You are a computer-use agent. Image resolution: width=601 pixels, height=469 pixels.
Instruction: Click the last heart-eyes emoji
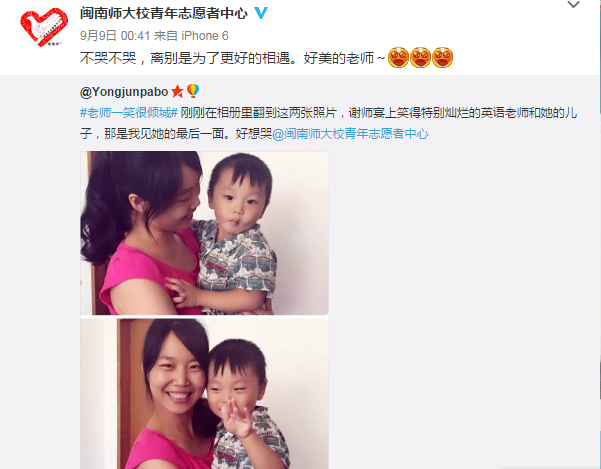point(443,57)
